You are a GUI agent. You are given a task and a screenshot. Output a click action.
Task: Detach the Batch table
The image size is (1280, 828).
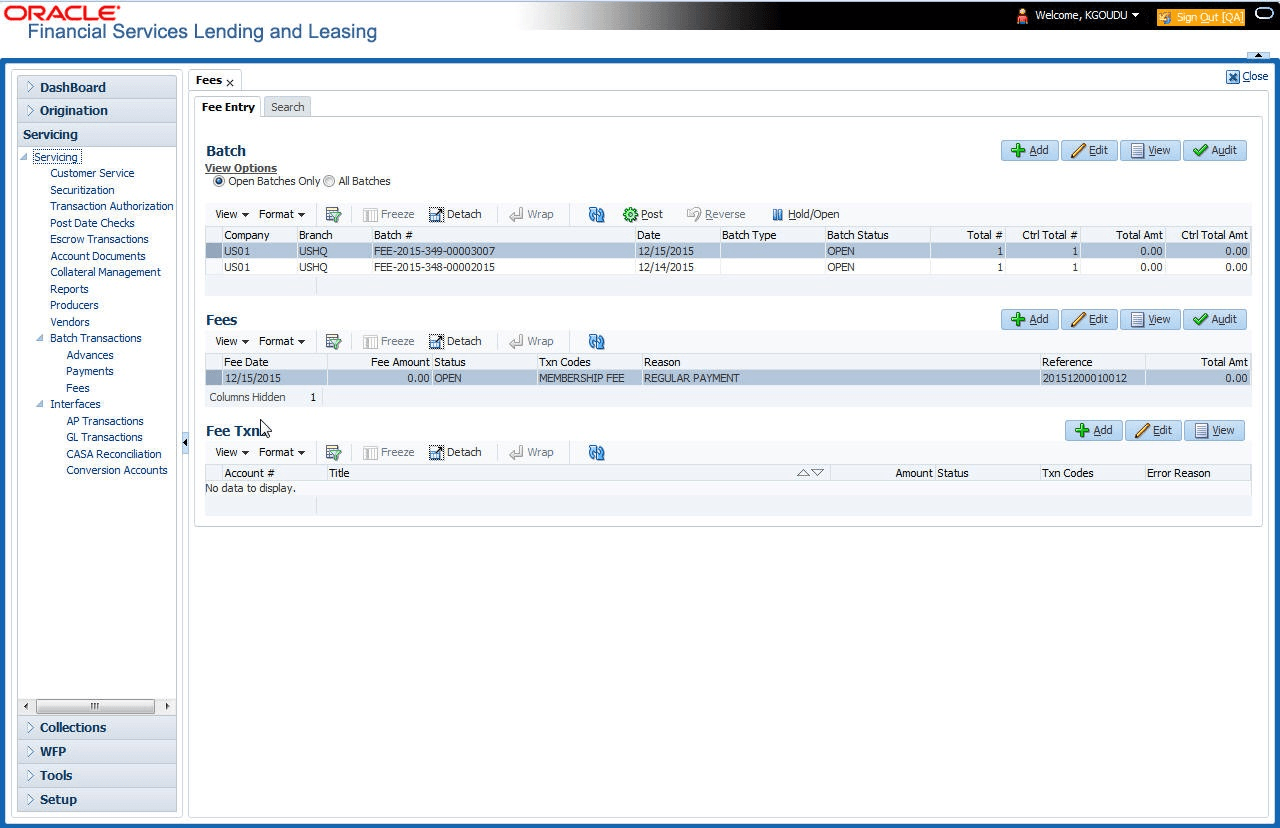click(456, 214)
